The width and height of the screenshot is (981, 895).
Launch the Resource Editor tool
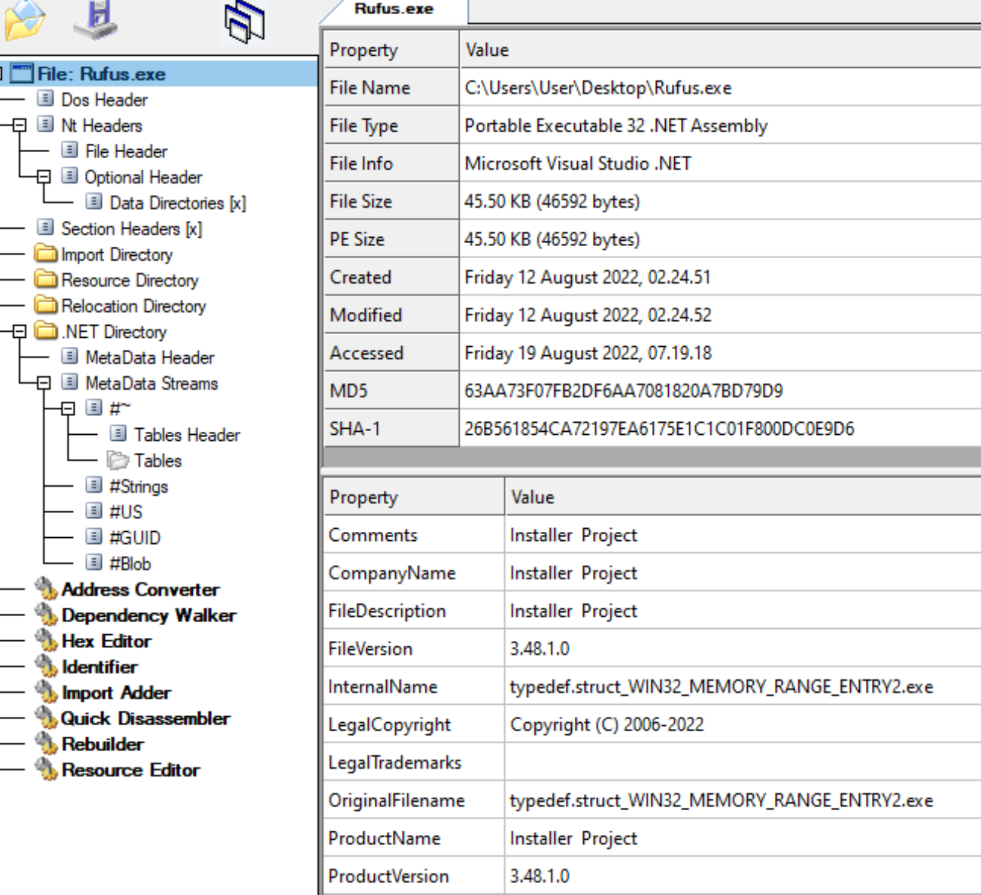click(x=130, y=770)
